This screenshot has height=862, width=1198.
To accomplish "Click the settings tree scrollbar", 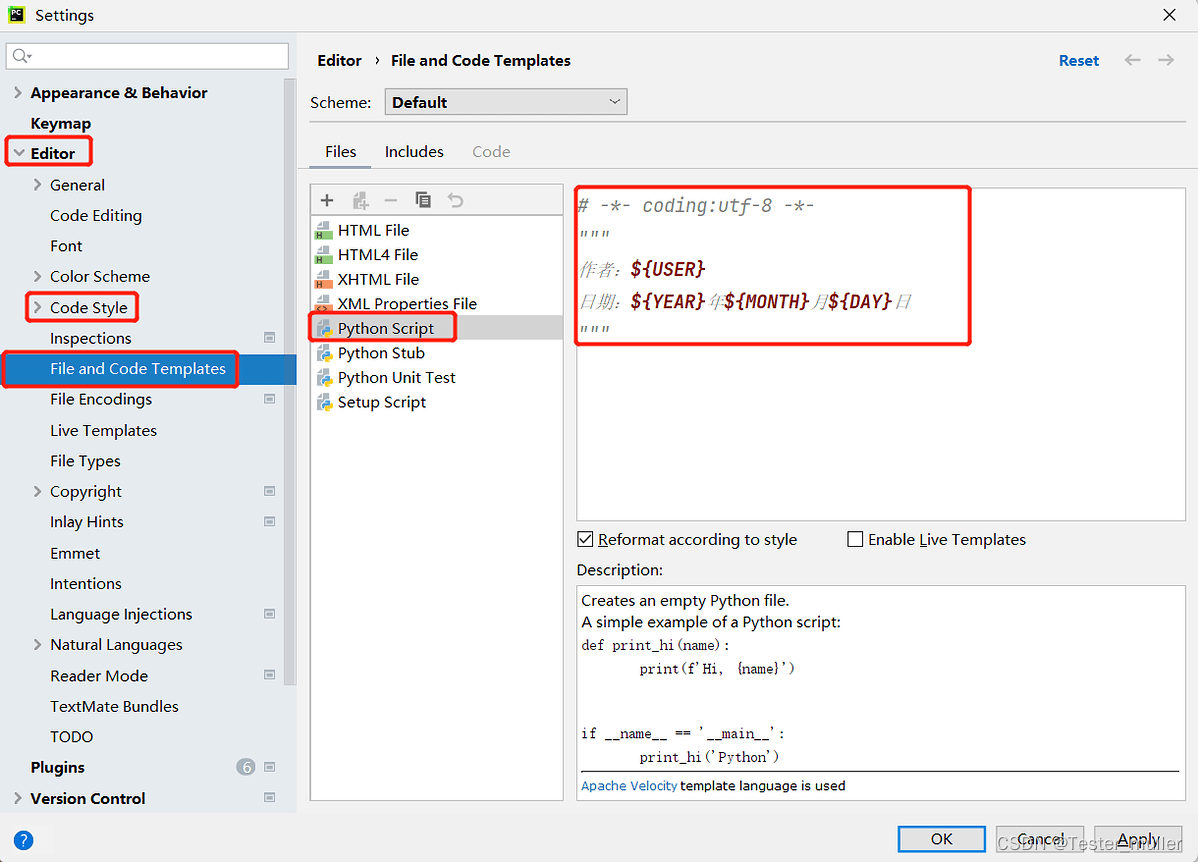I will (x=290, y=382).
